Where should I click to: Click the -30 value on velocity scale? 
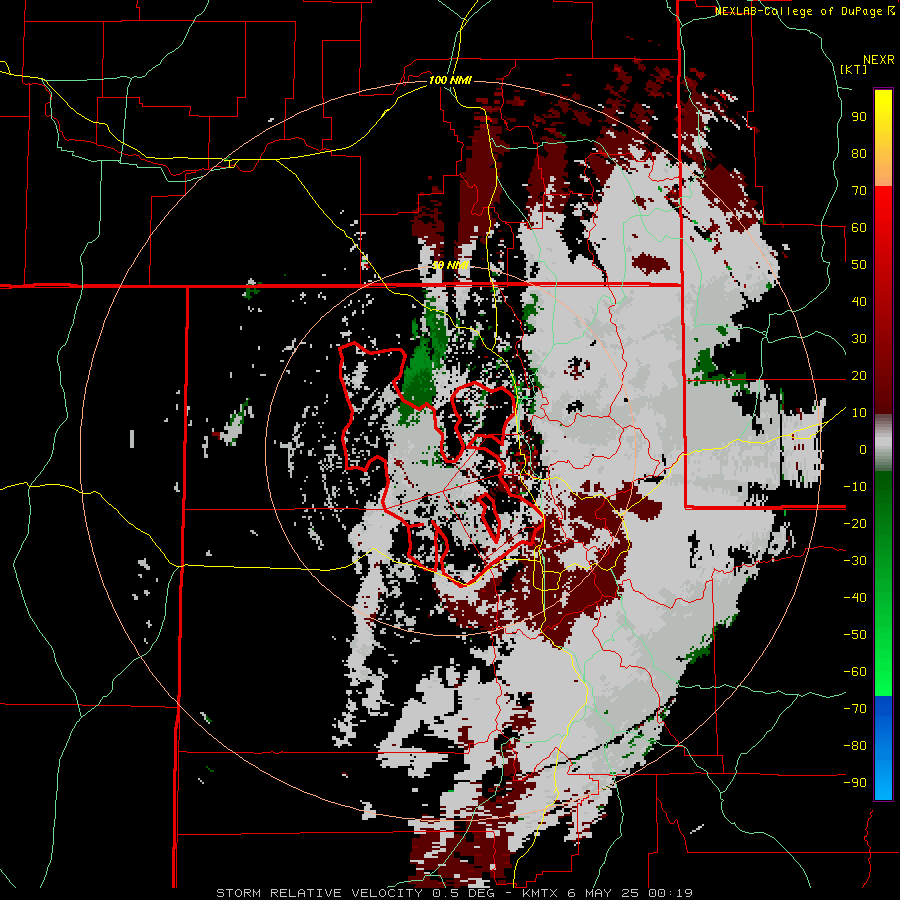pyautogui.click(x=855, y=561)
